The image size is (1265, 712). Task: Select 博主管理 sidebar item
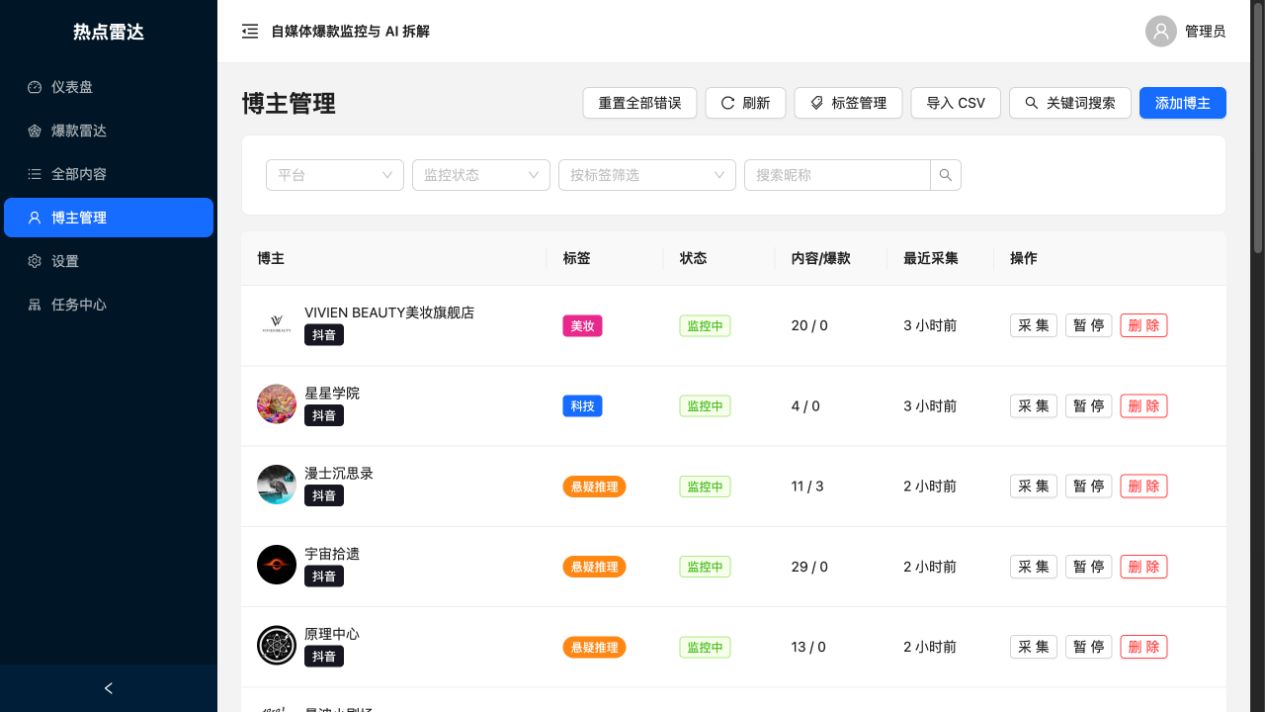click(108, 217)
